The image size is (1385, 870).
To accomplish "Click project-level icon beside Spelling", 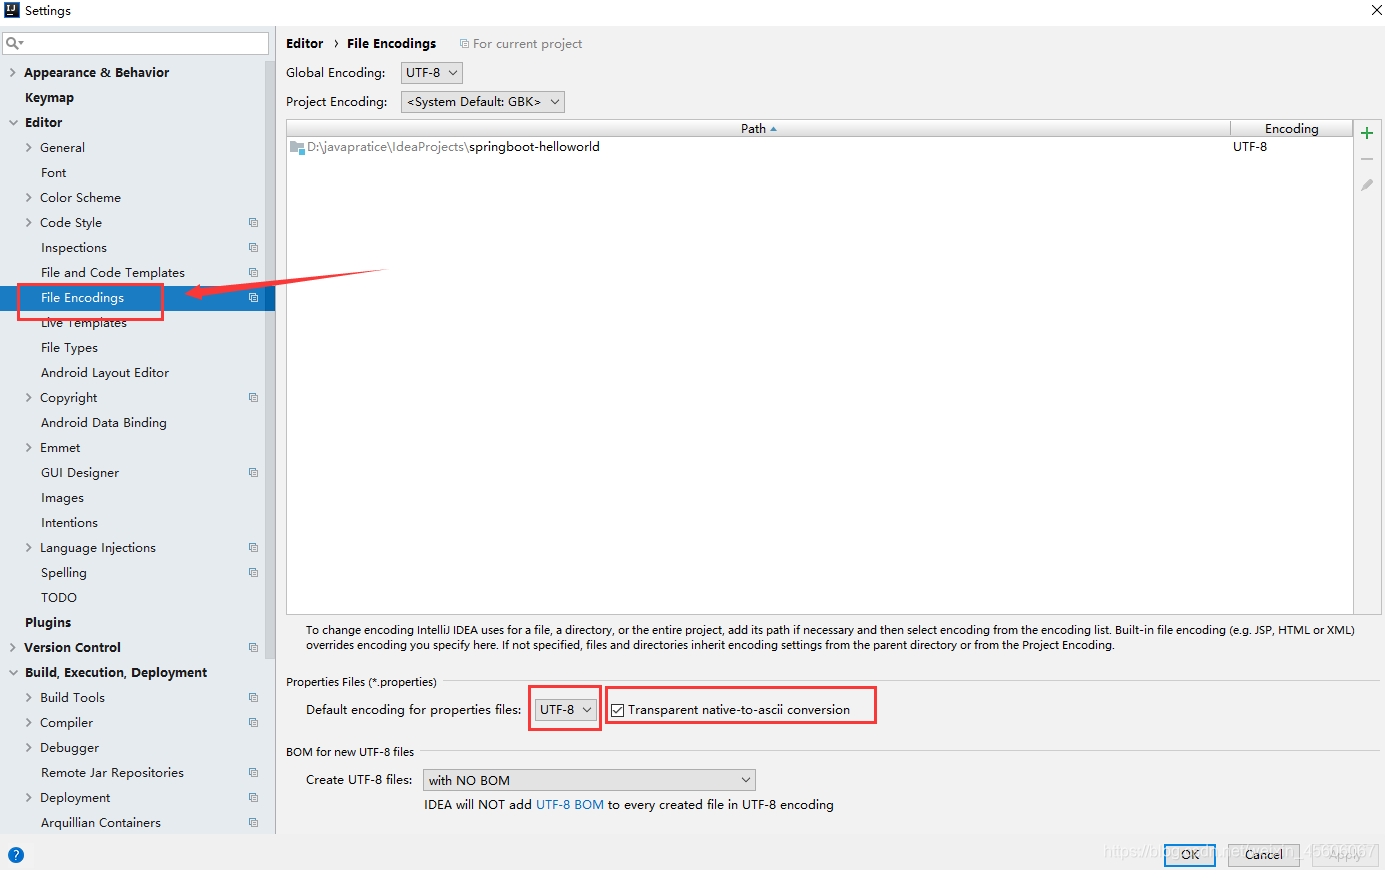I will [x=253, y=573].
